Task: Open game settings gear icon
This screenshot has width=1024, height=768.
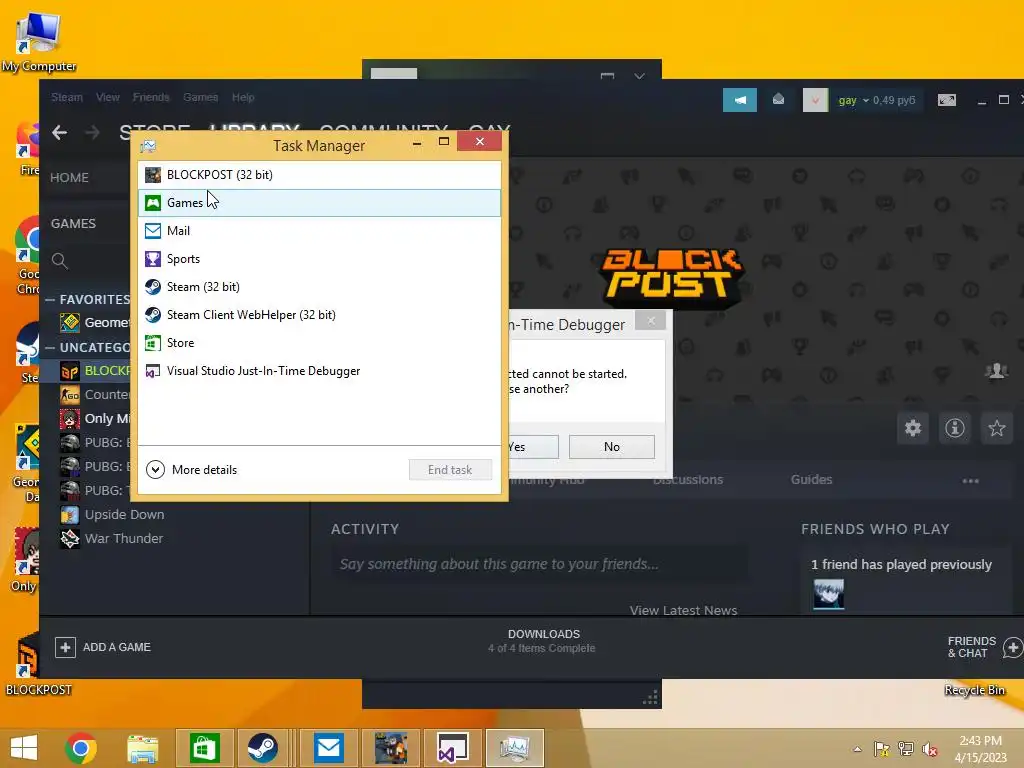Action: coord(913,428)
